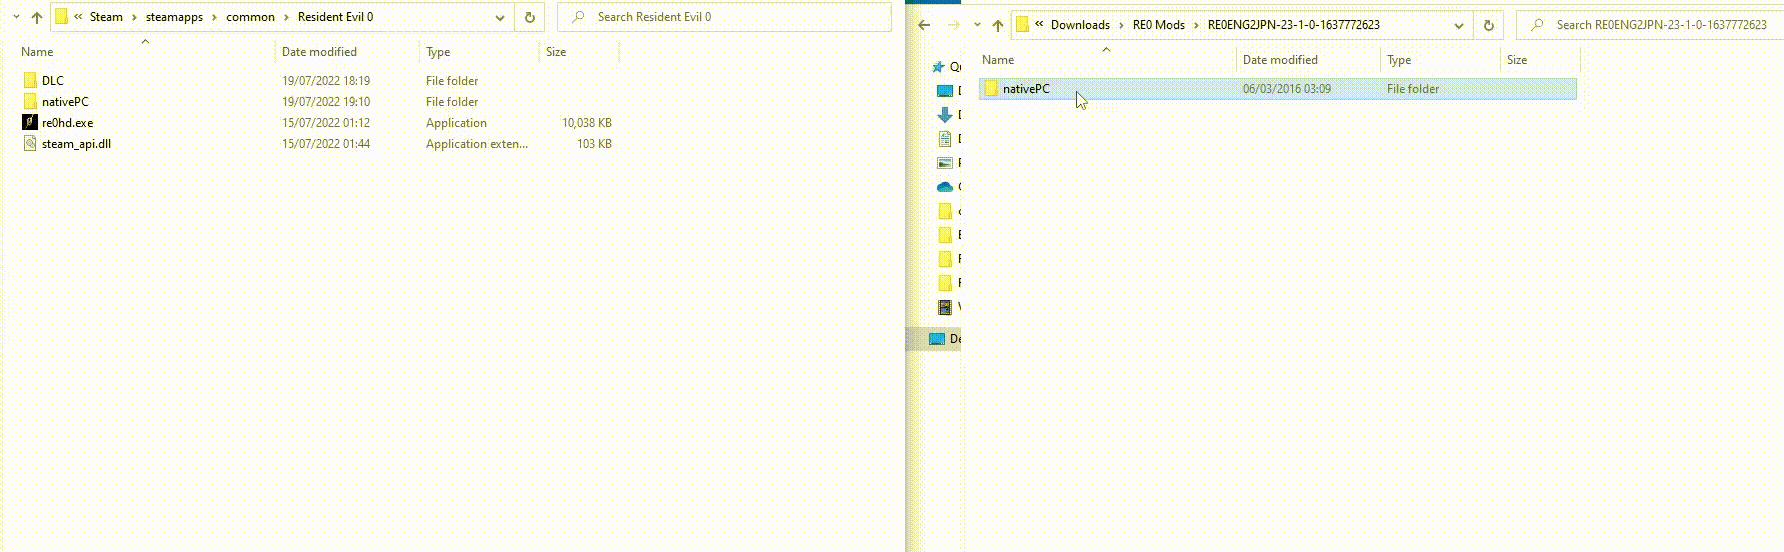Sort by Size in RE0ENG2JPN window
The height and width of the screenshot is (552, 1784).
(x=1517, y=60)
